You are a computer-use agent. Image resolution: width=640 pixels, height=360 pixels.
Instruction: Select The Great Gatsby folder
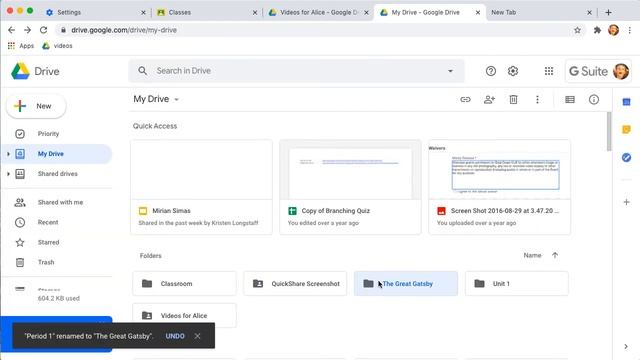coord(406,283)
